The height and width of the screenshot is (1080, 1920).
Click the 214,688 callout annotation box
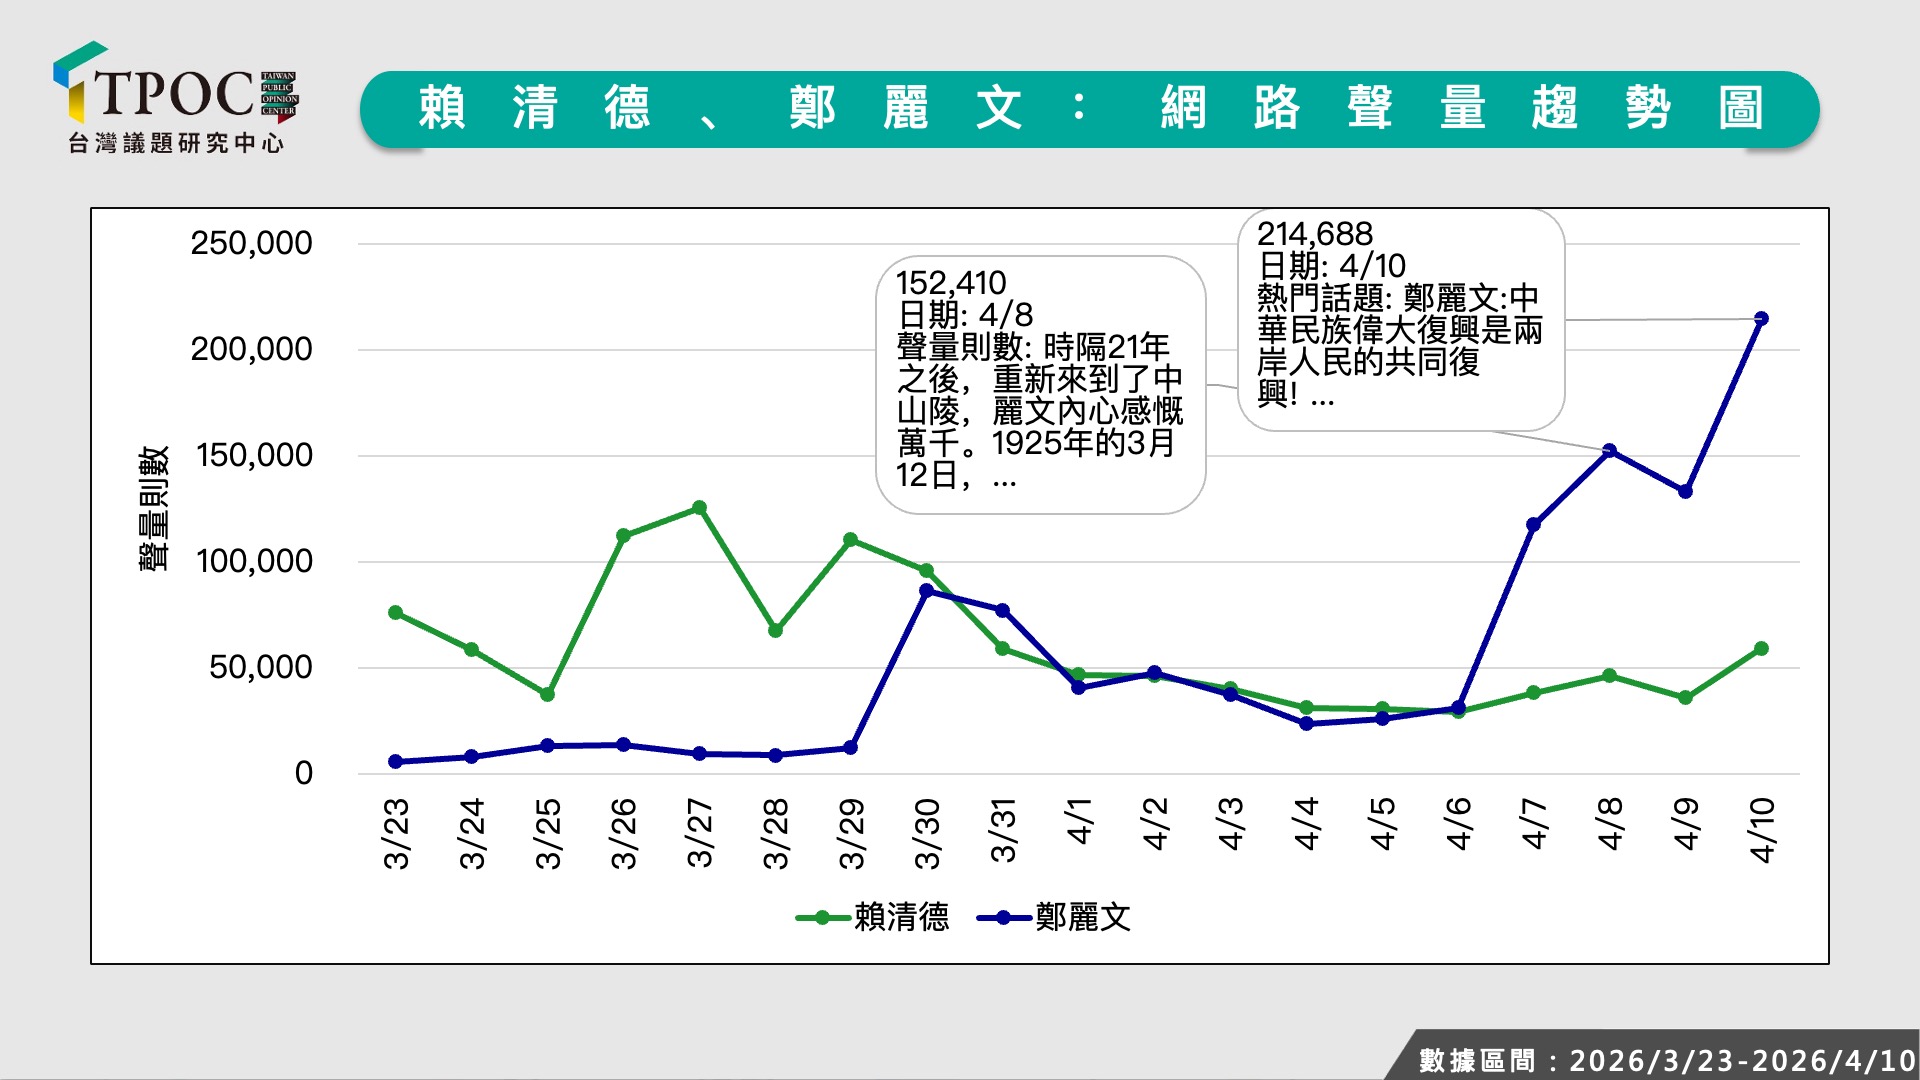[x=1400, y=318]
